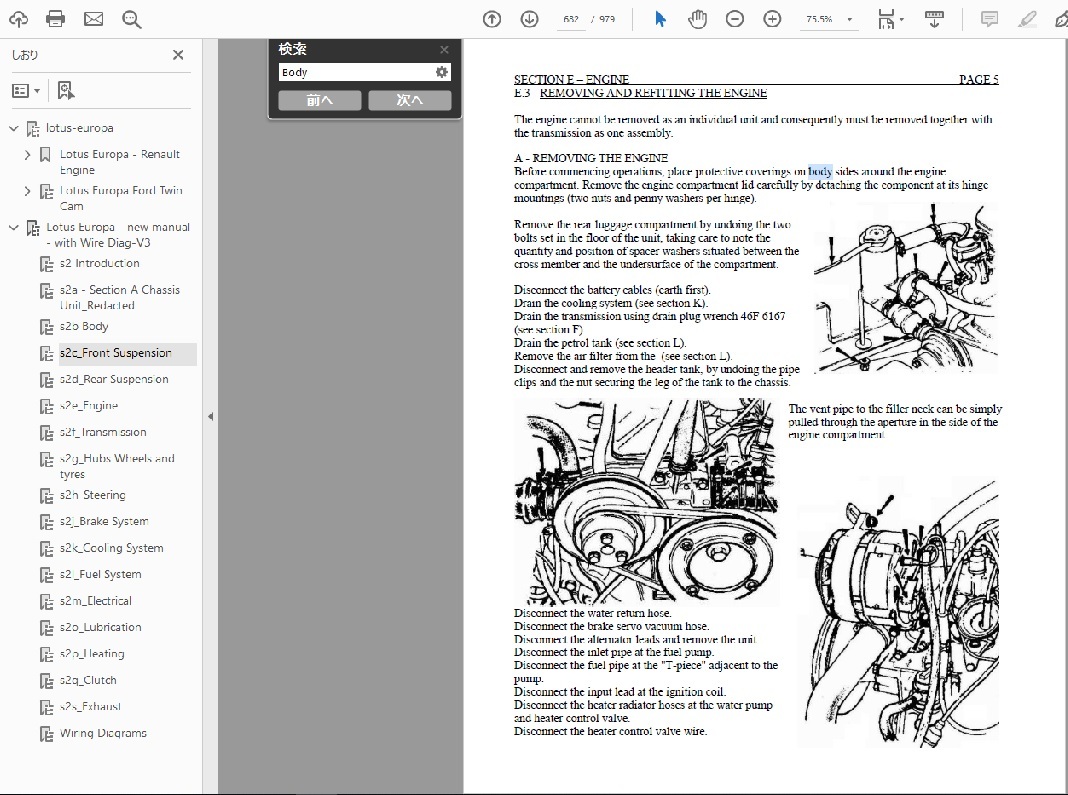Print the document with printer icon
Screen dimensions: 1068x795
[x=56, y=19]
